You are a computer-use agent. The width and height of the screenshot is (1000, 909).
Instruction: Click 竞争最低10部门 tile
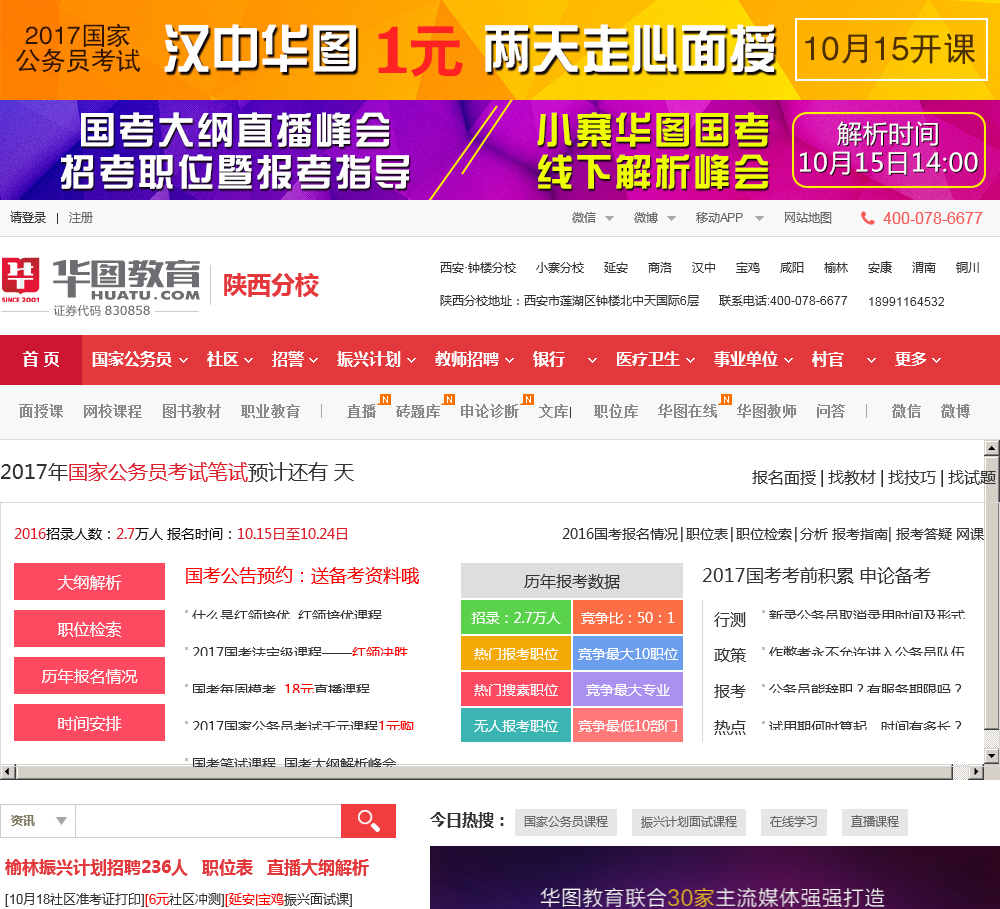coord(628,725)
